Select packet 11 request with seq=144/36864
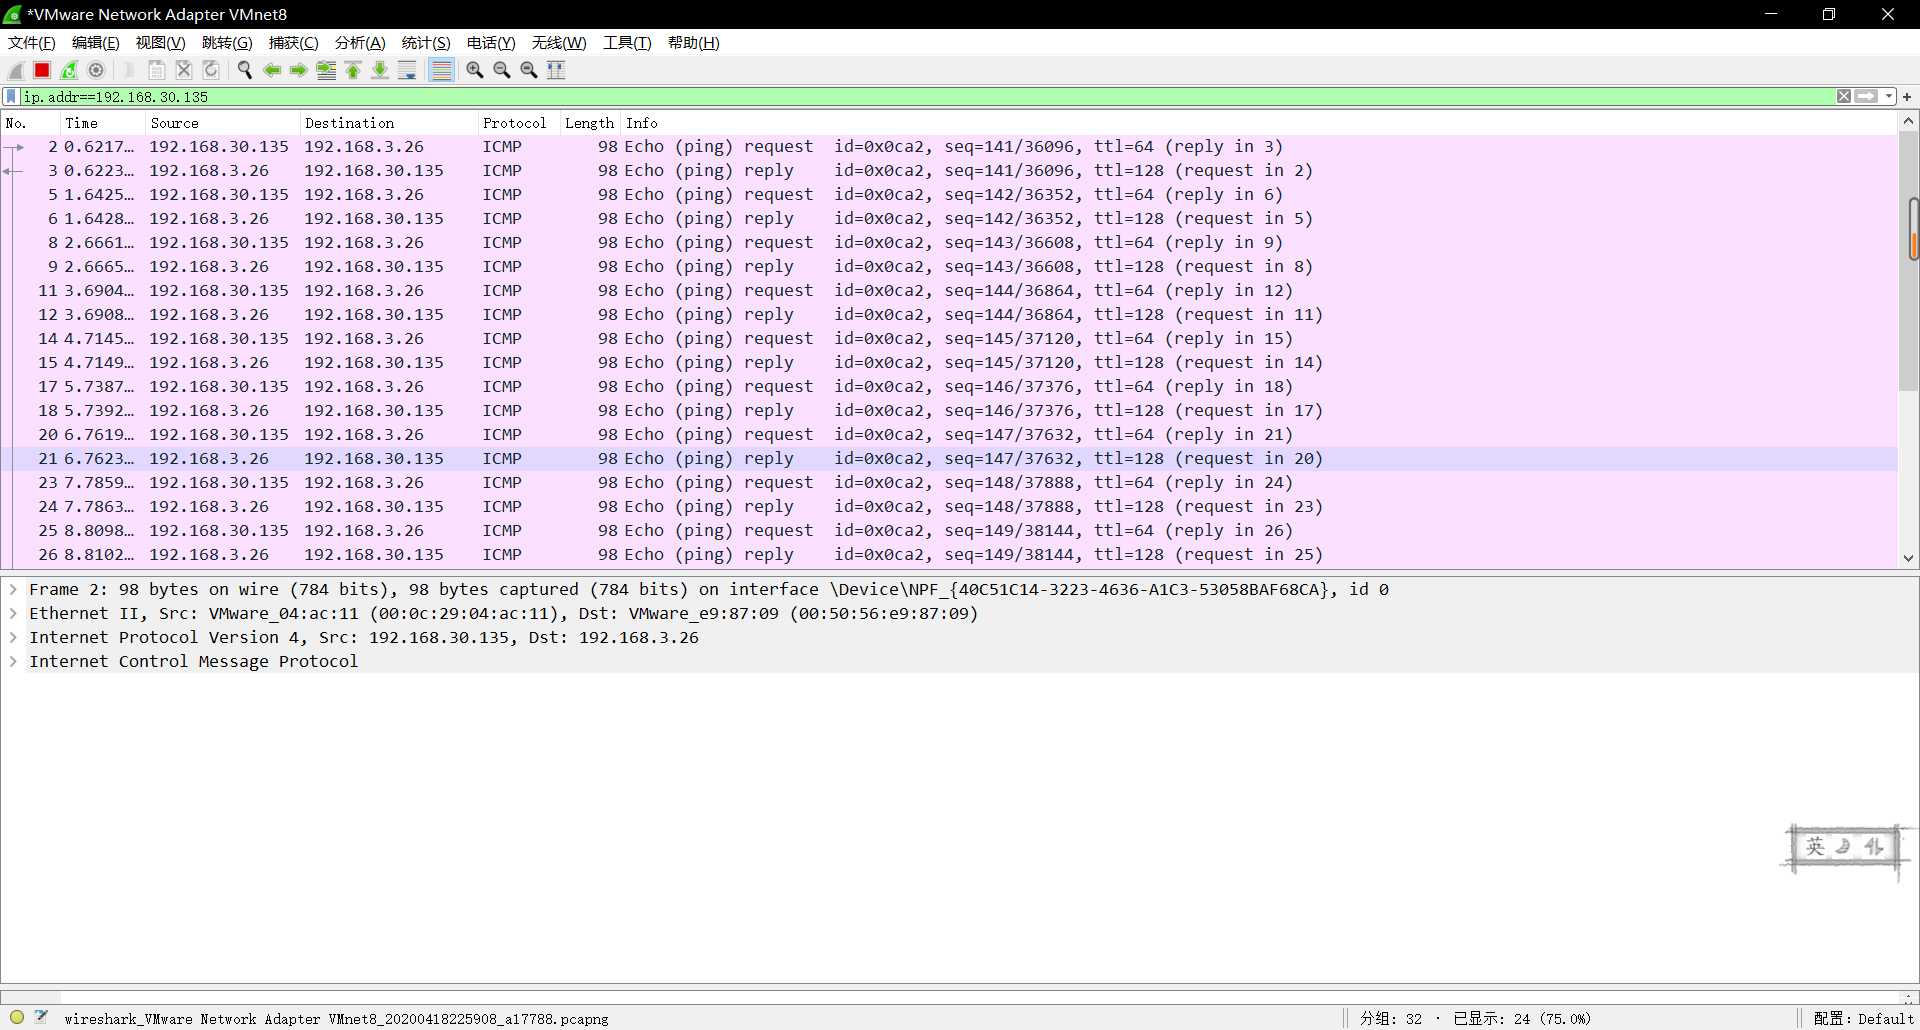Viewport: 1920px width, 1030px height. click(949, 291)
